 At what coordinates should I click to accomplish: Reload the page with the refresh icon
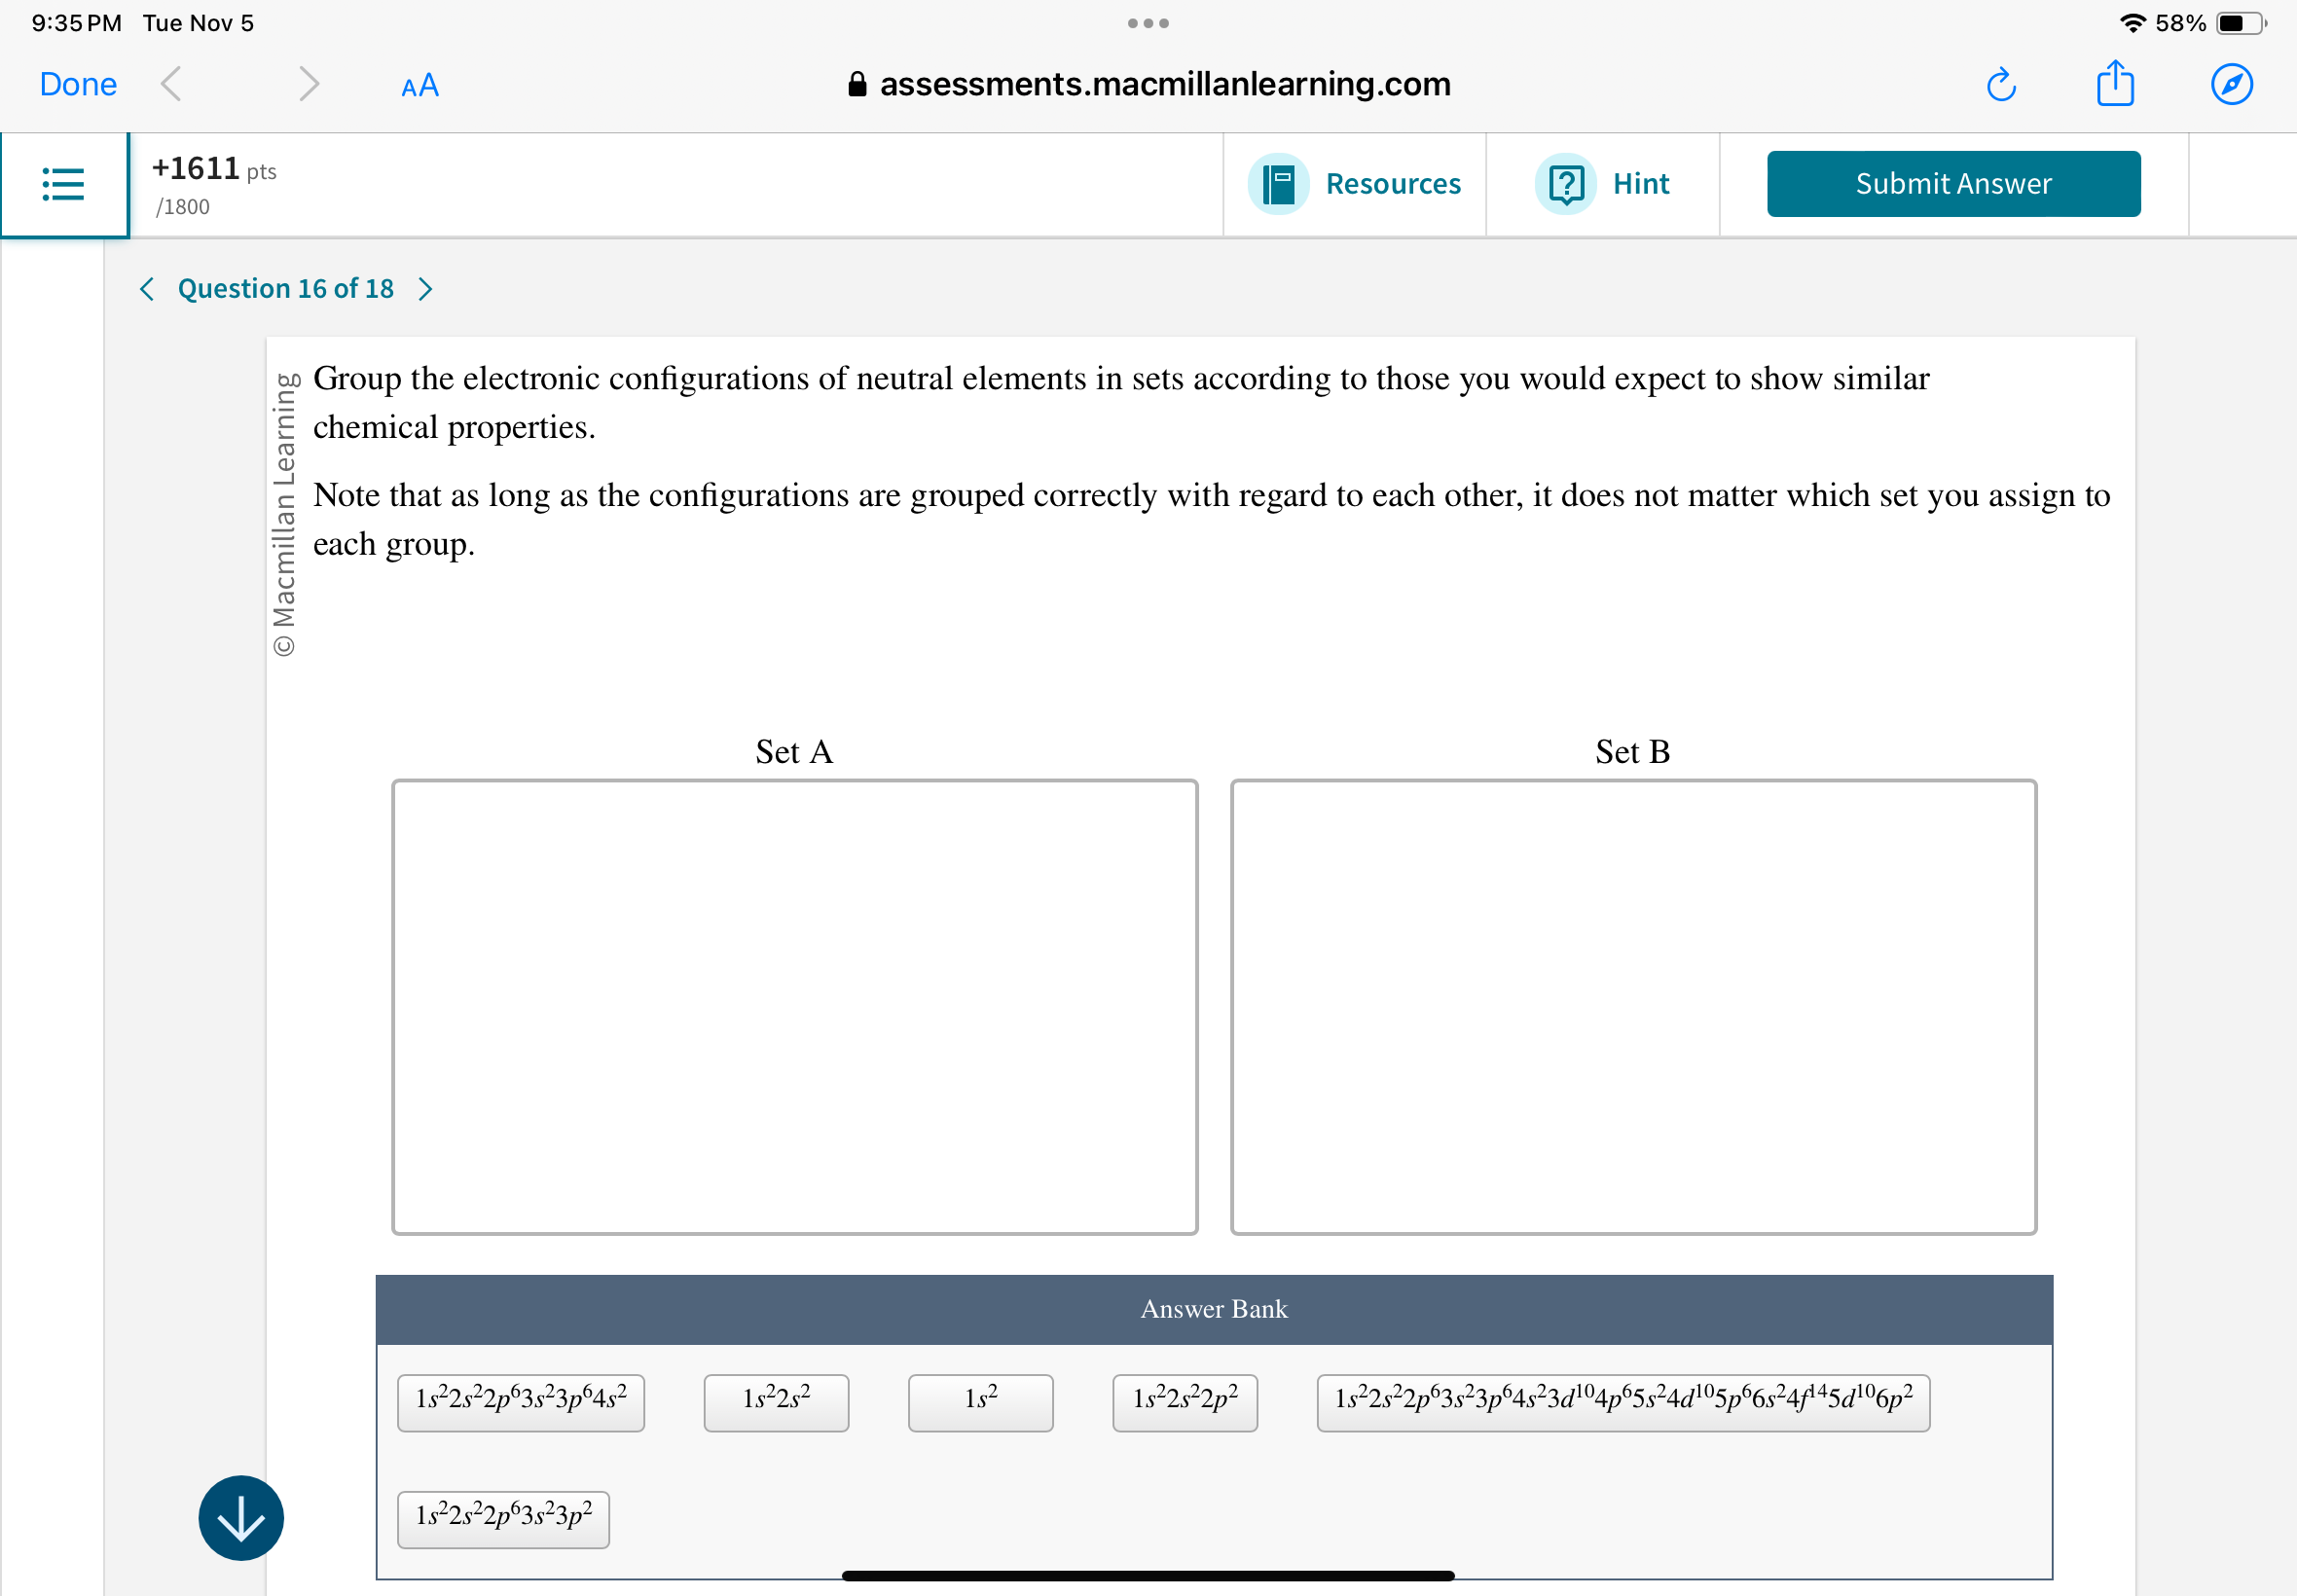pos(2001,84)
